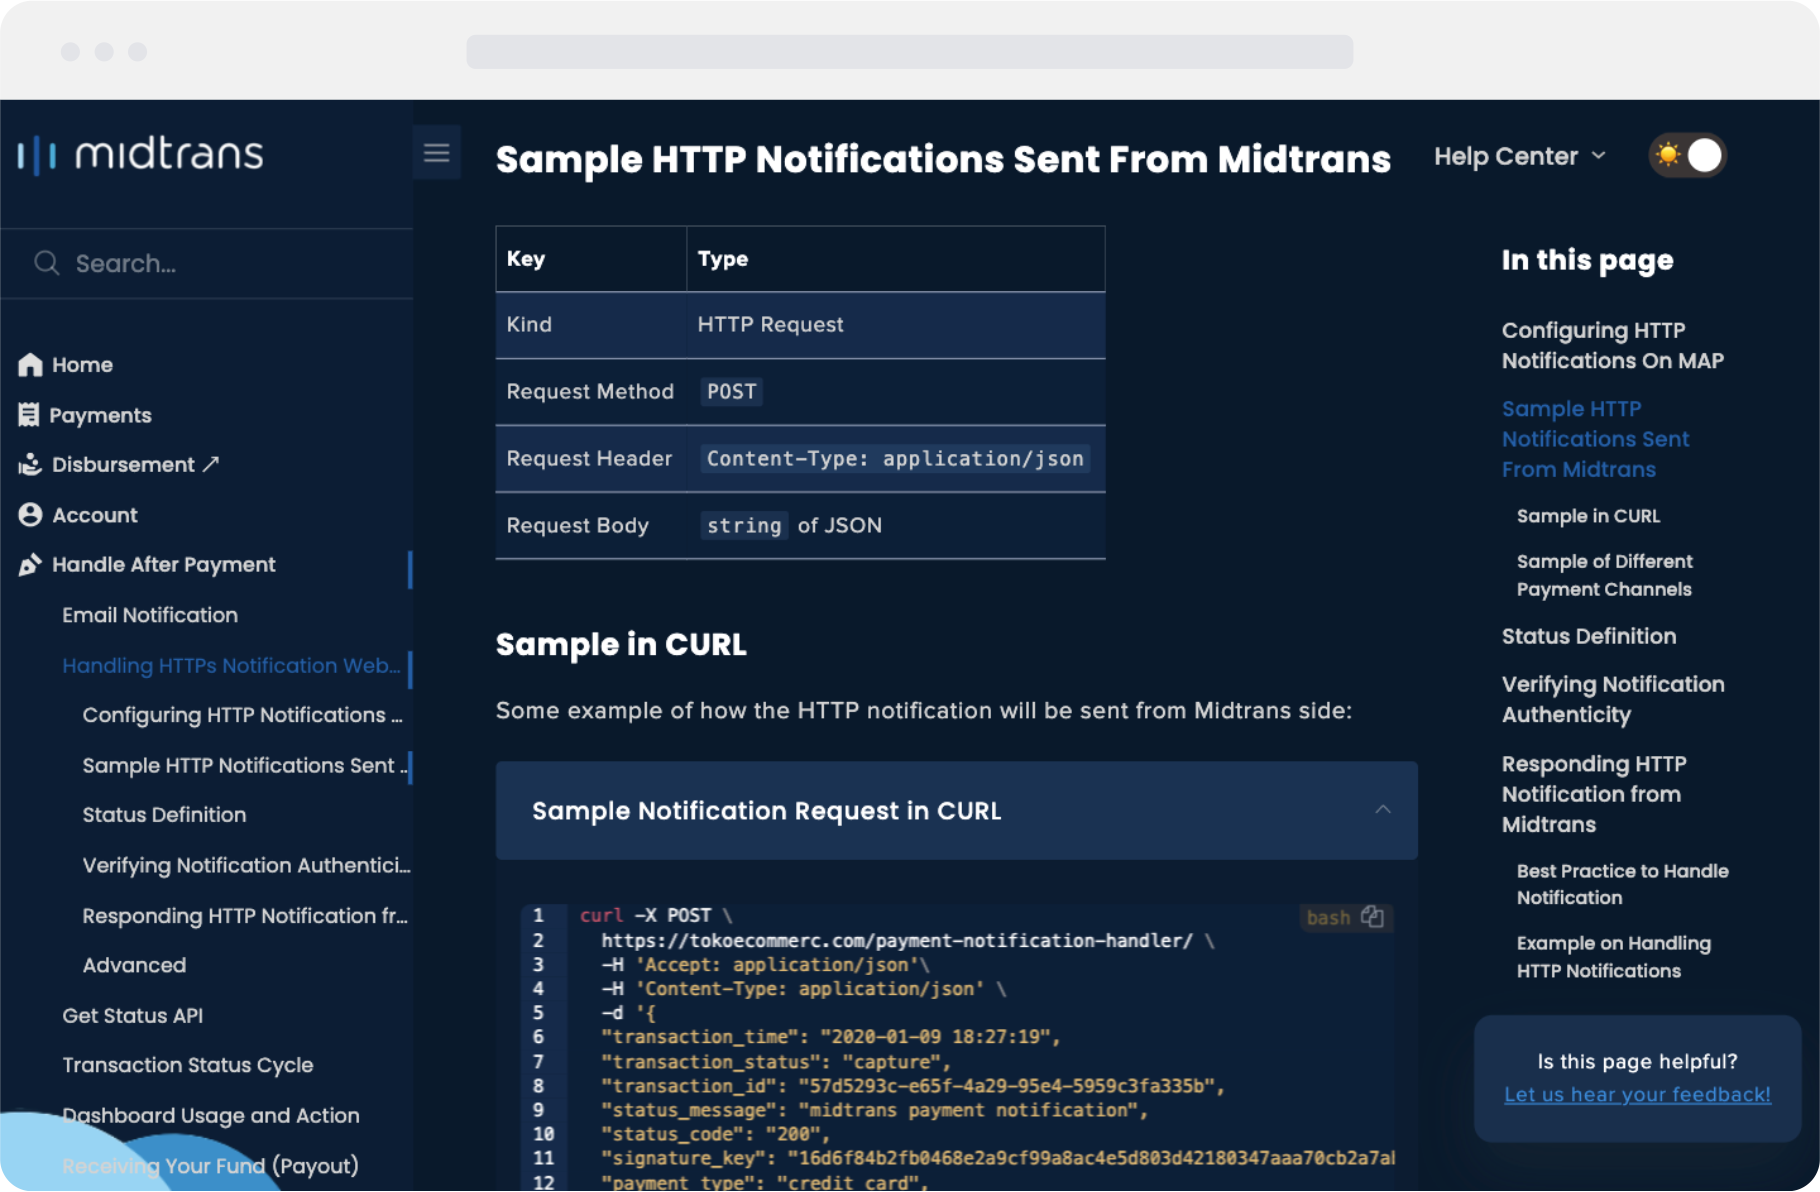The width and height of the screenshot is (1820, 1192).
Task: Click the POST code value
Action: point(732,392)
